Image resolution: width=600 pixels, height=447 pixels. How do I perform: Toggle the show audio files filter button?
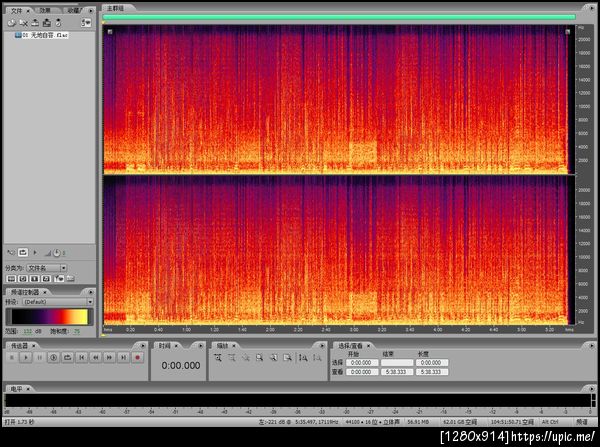pyautogui.click(x=11, y=279)
